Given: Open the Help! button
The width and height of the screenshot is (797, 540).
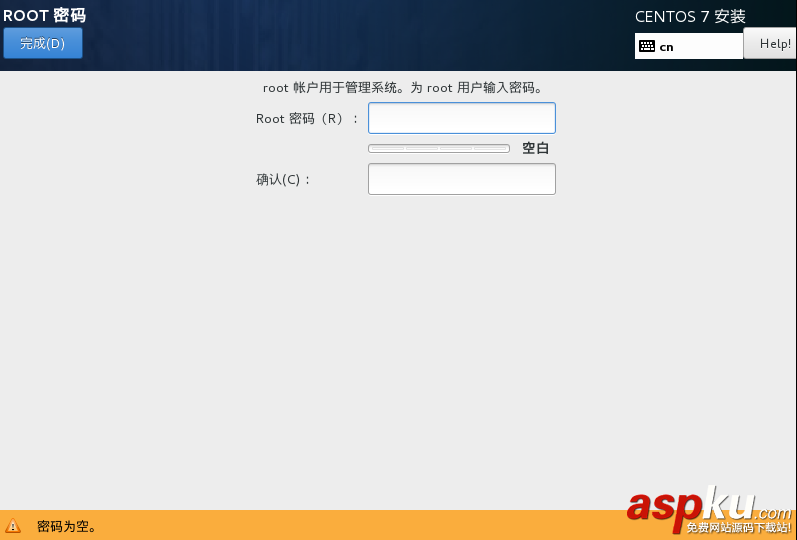Looking at the screenshot, I should click(770, 44).
